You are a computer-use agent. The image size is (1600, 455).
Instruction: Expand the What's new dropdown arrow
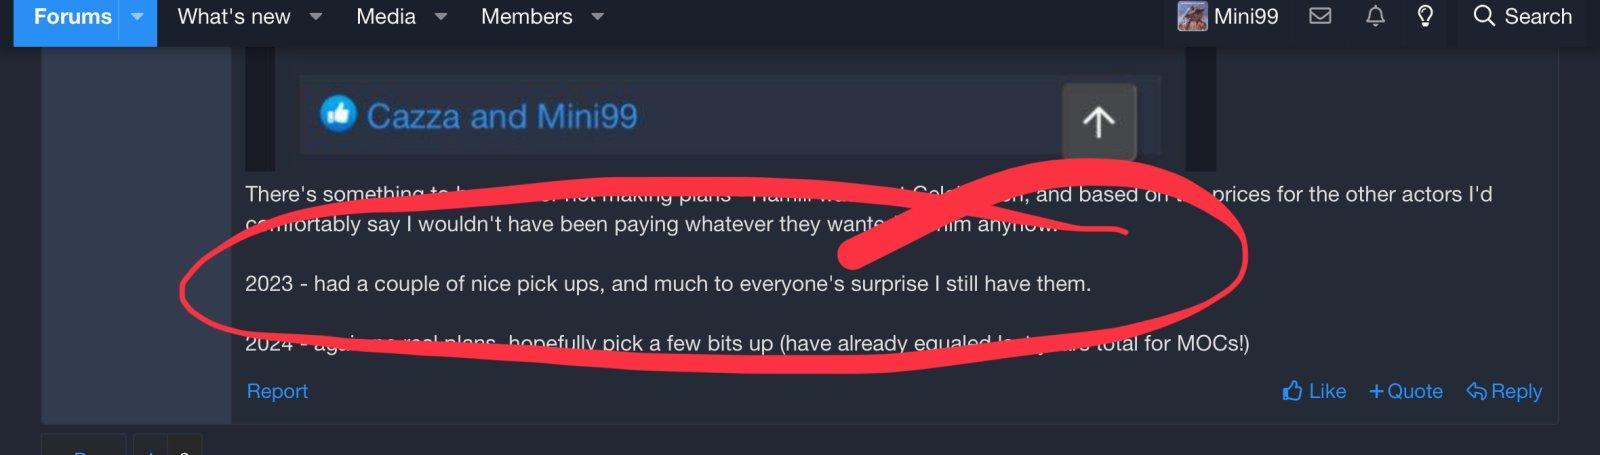[x=315, y=17]
